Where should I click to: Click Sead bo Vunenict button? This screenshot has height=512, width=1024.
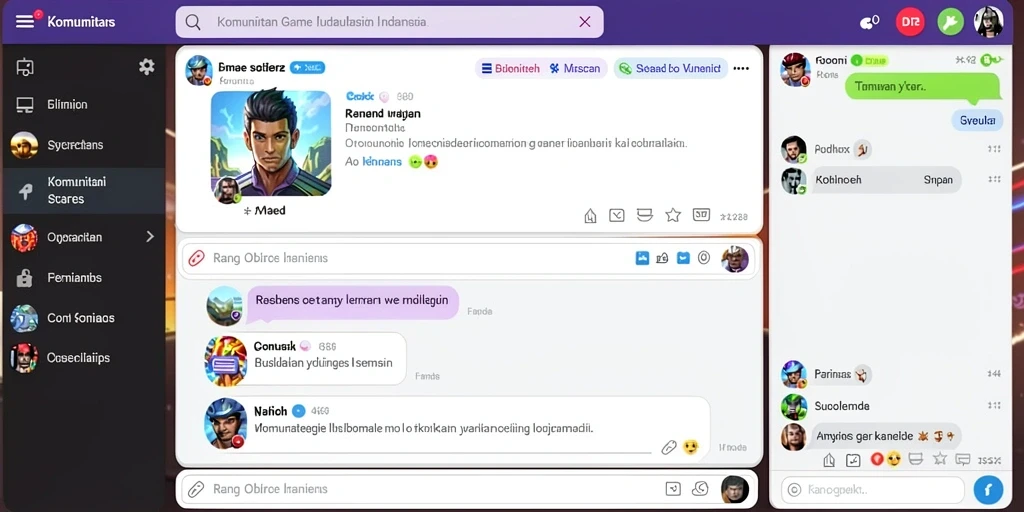click(670, 68)
